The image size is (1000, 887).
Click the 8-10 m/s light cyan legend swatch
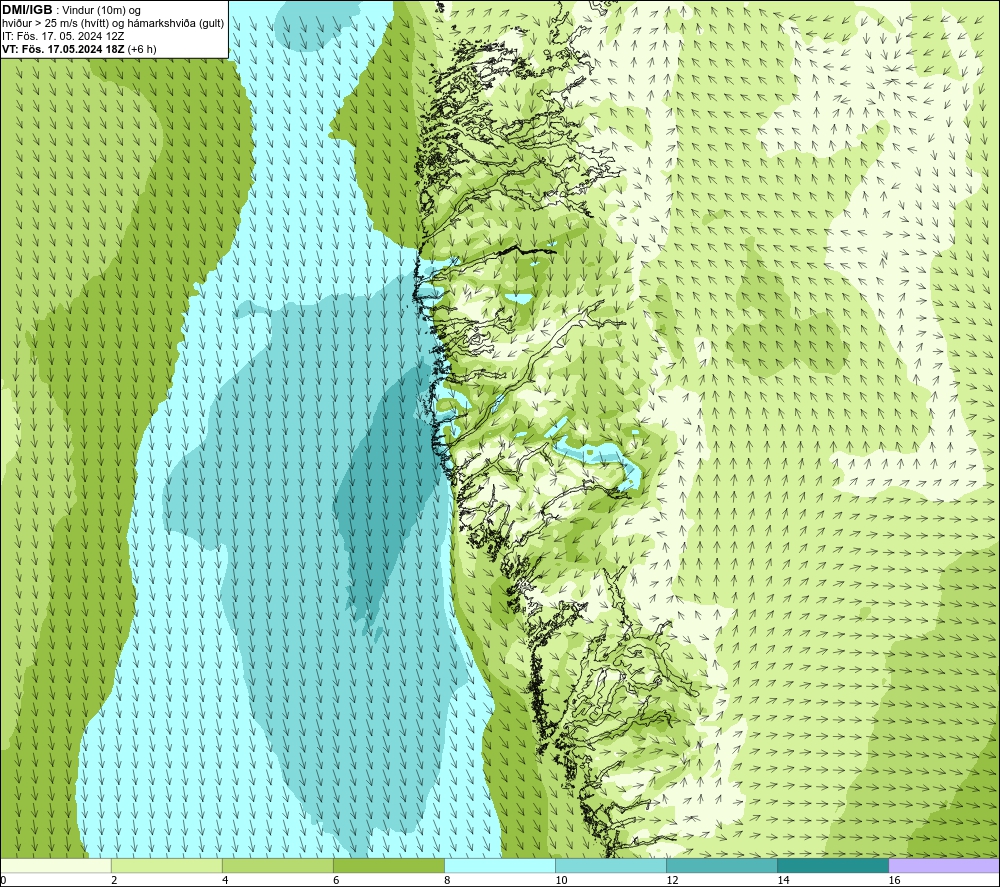click(499, 865)
